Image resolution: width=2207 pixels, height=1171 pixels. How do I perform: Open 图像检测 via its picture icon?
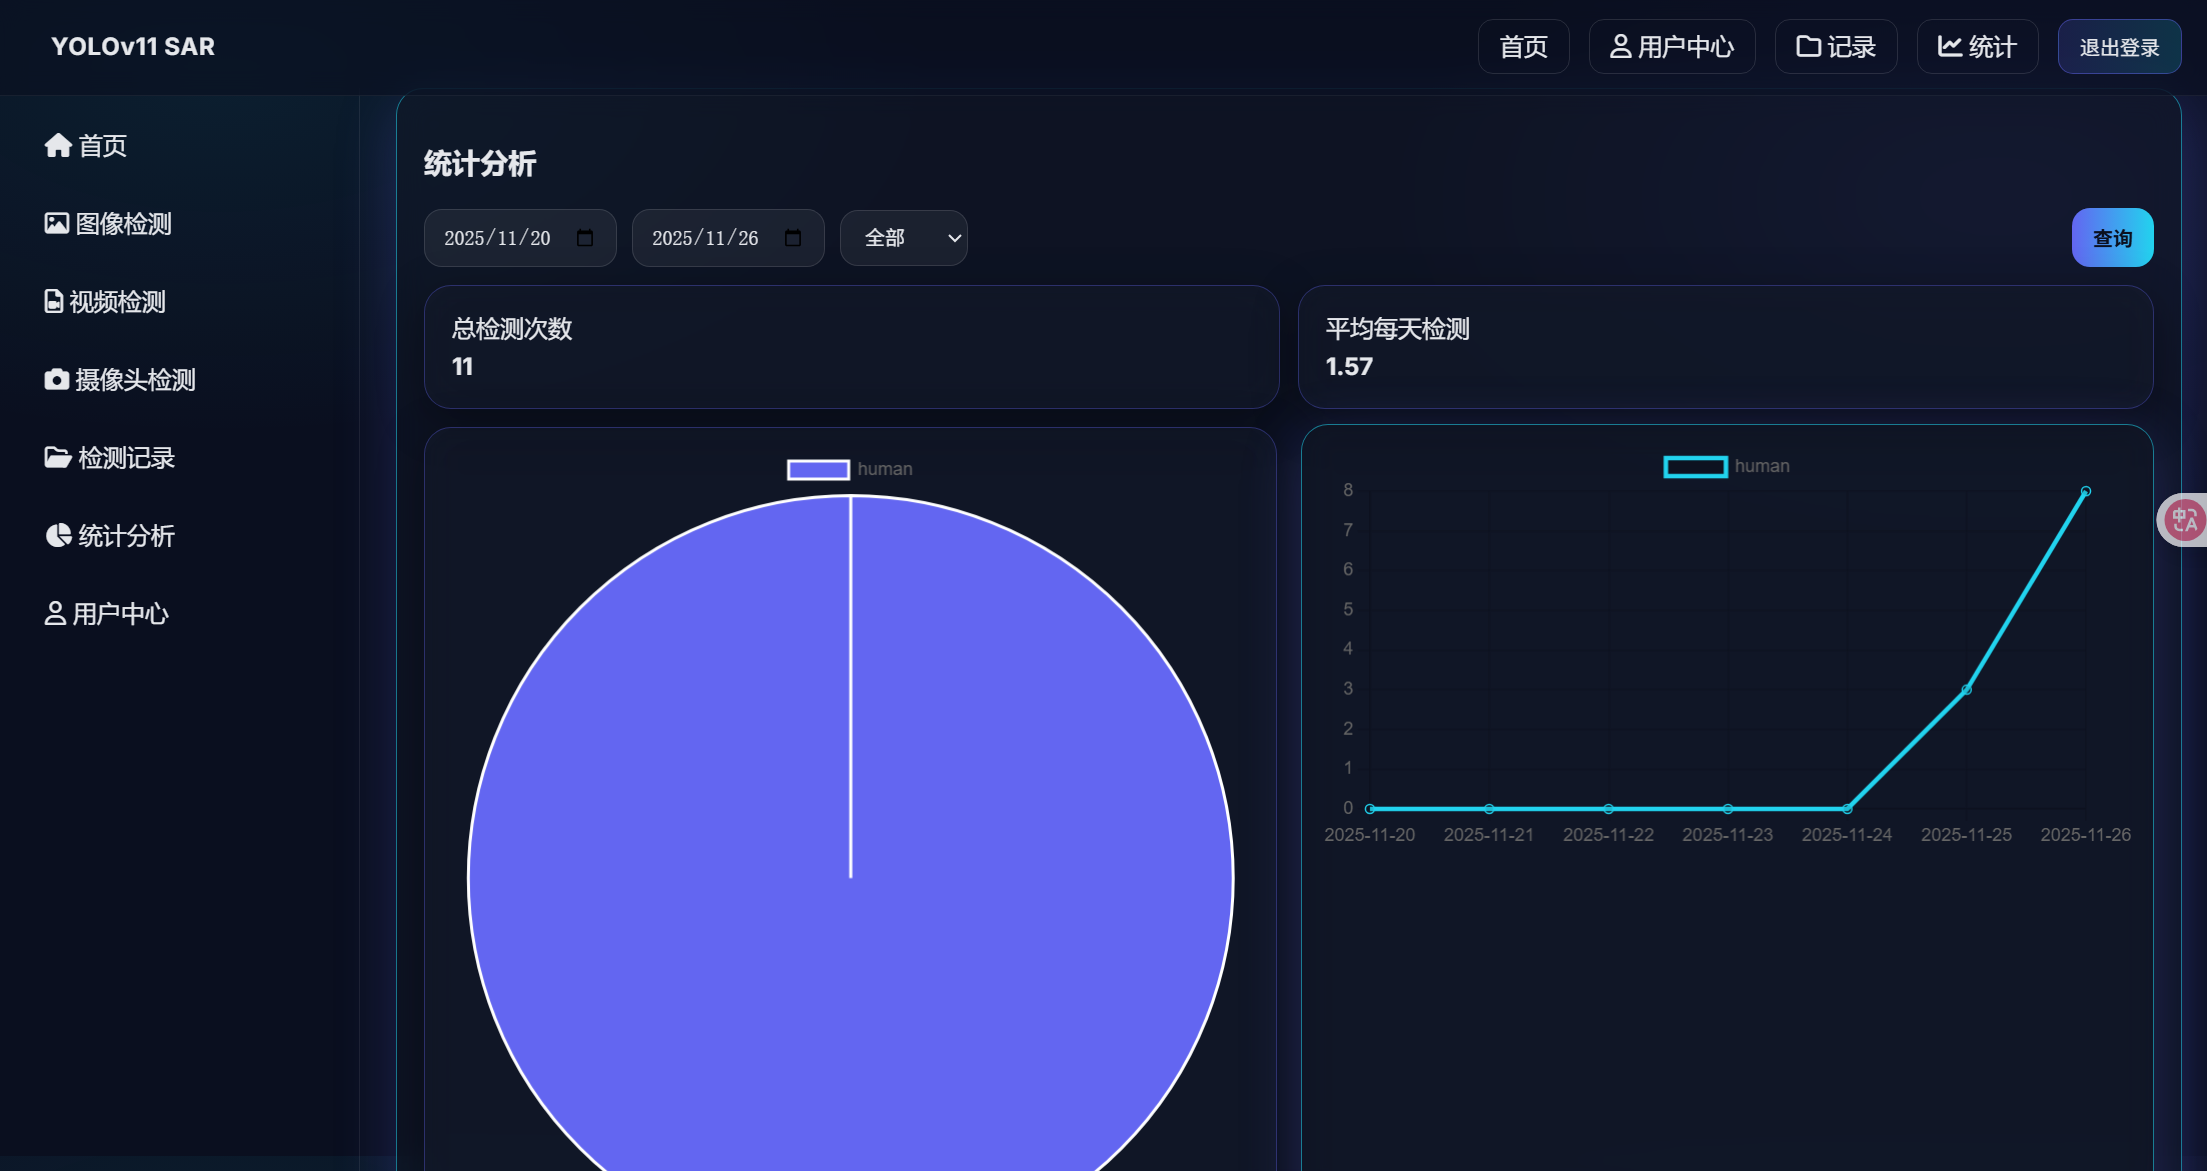coord(57,223)
